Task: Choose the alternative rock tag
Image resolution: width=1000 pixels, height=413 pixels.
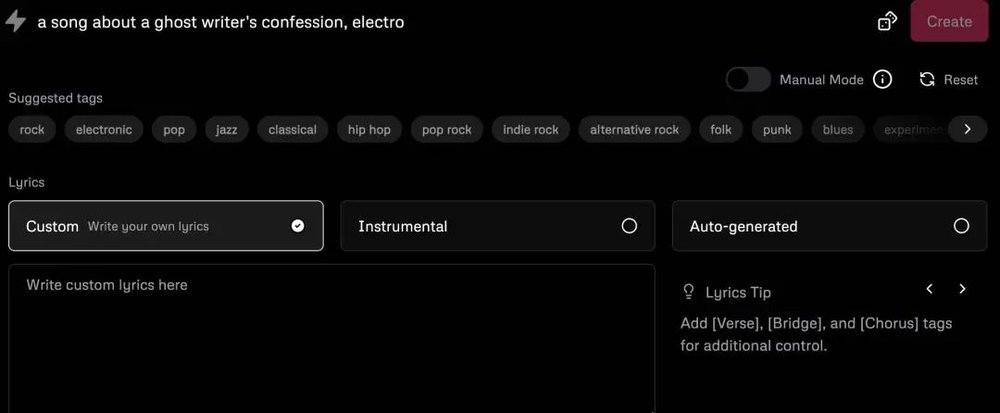Action: click(x=634, y=130)
